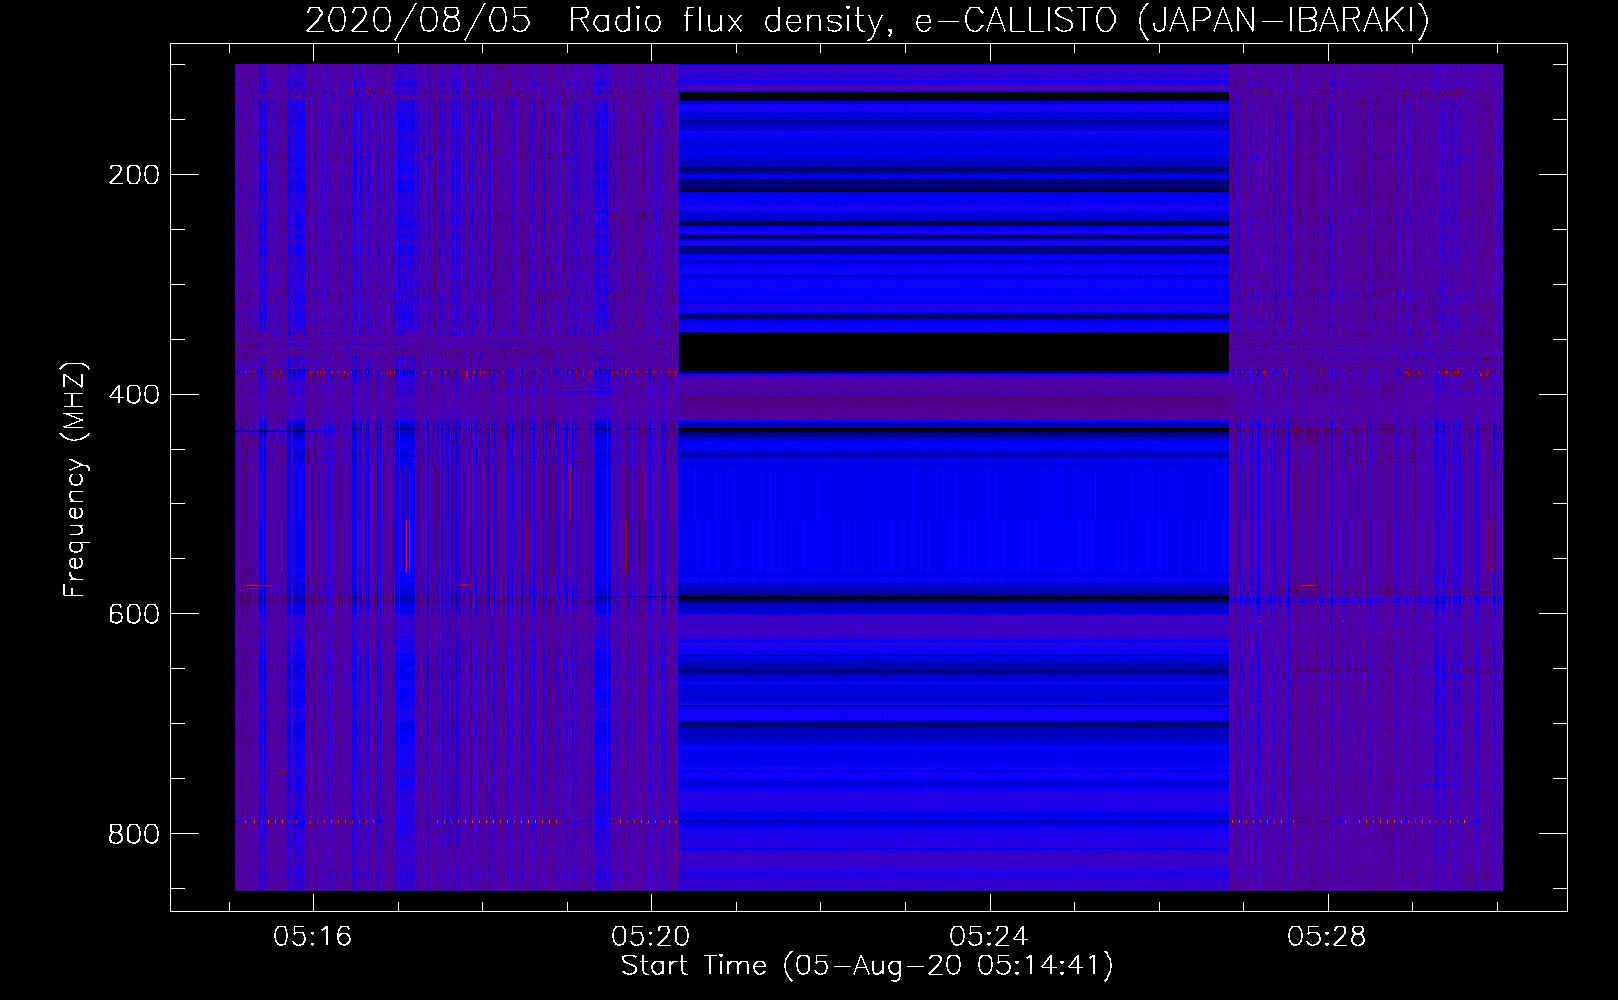Click the 05:20 time tick label
Viewport: 1618px width, 1000px height.
[651, 937]
